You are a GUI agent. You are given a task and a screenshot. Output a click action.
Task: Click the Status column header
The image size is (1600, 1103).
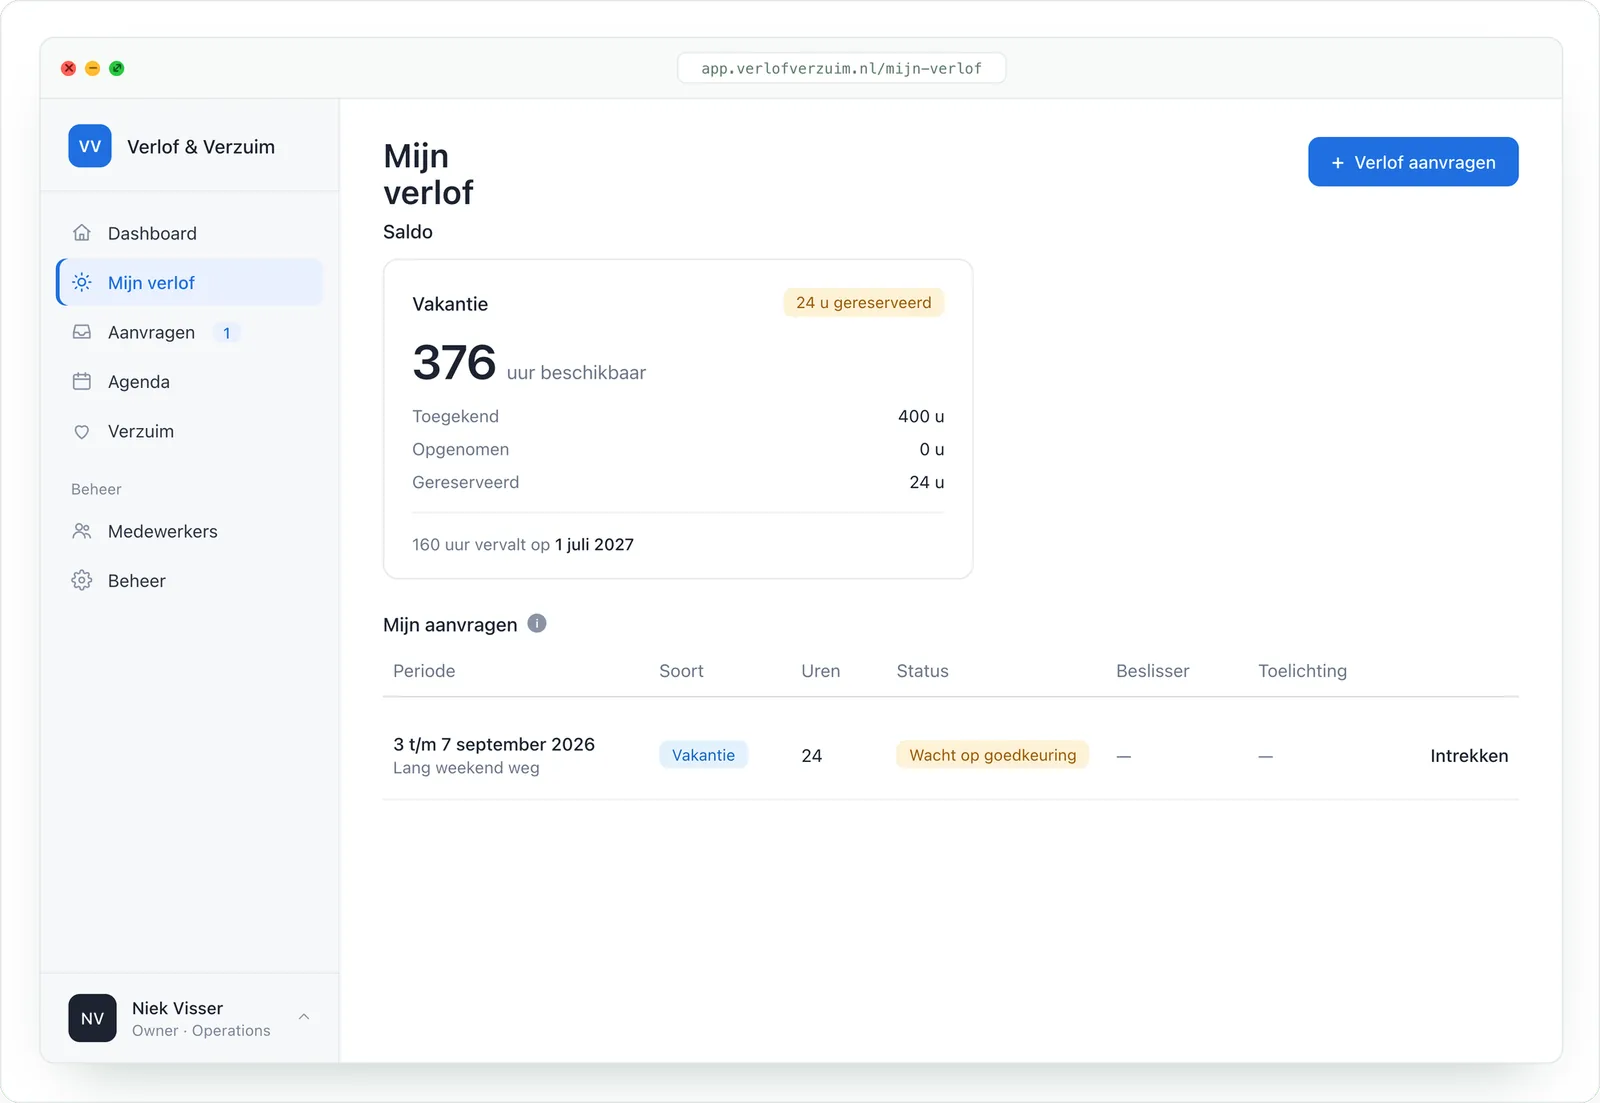coord(922,671)
